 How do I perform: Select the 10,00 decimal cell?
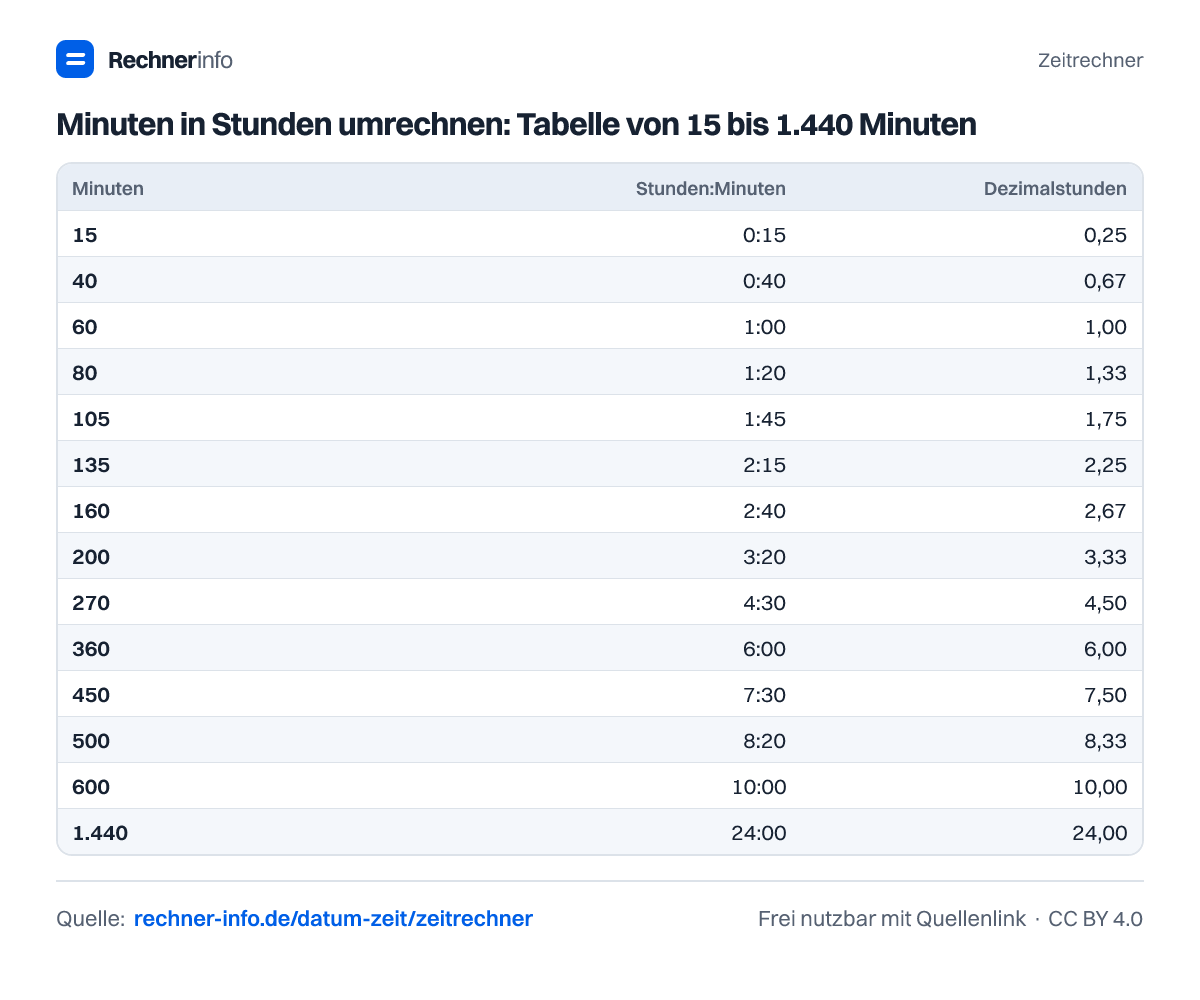[1101, 787]
